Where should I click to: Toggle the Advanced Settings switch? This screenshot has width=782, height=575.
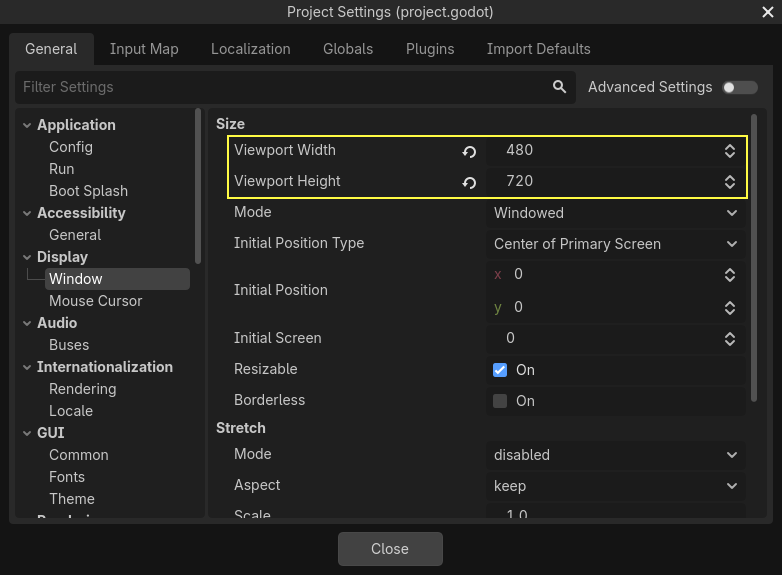click(740, 87)
